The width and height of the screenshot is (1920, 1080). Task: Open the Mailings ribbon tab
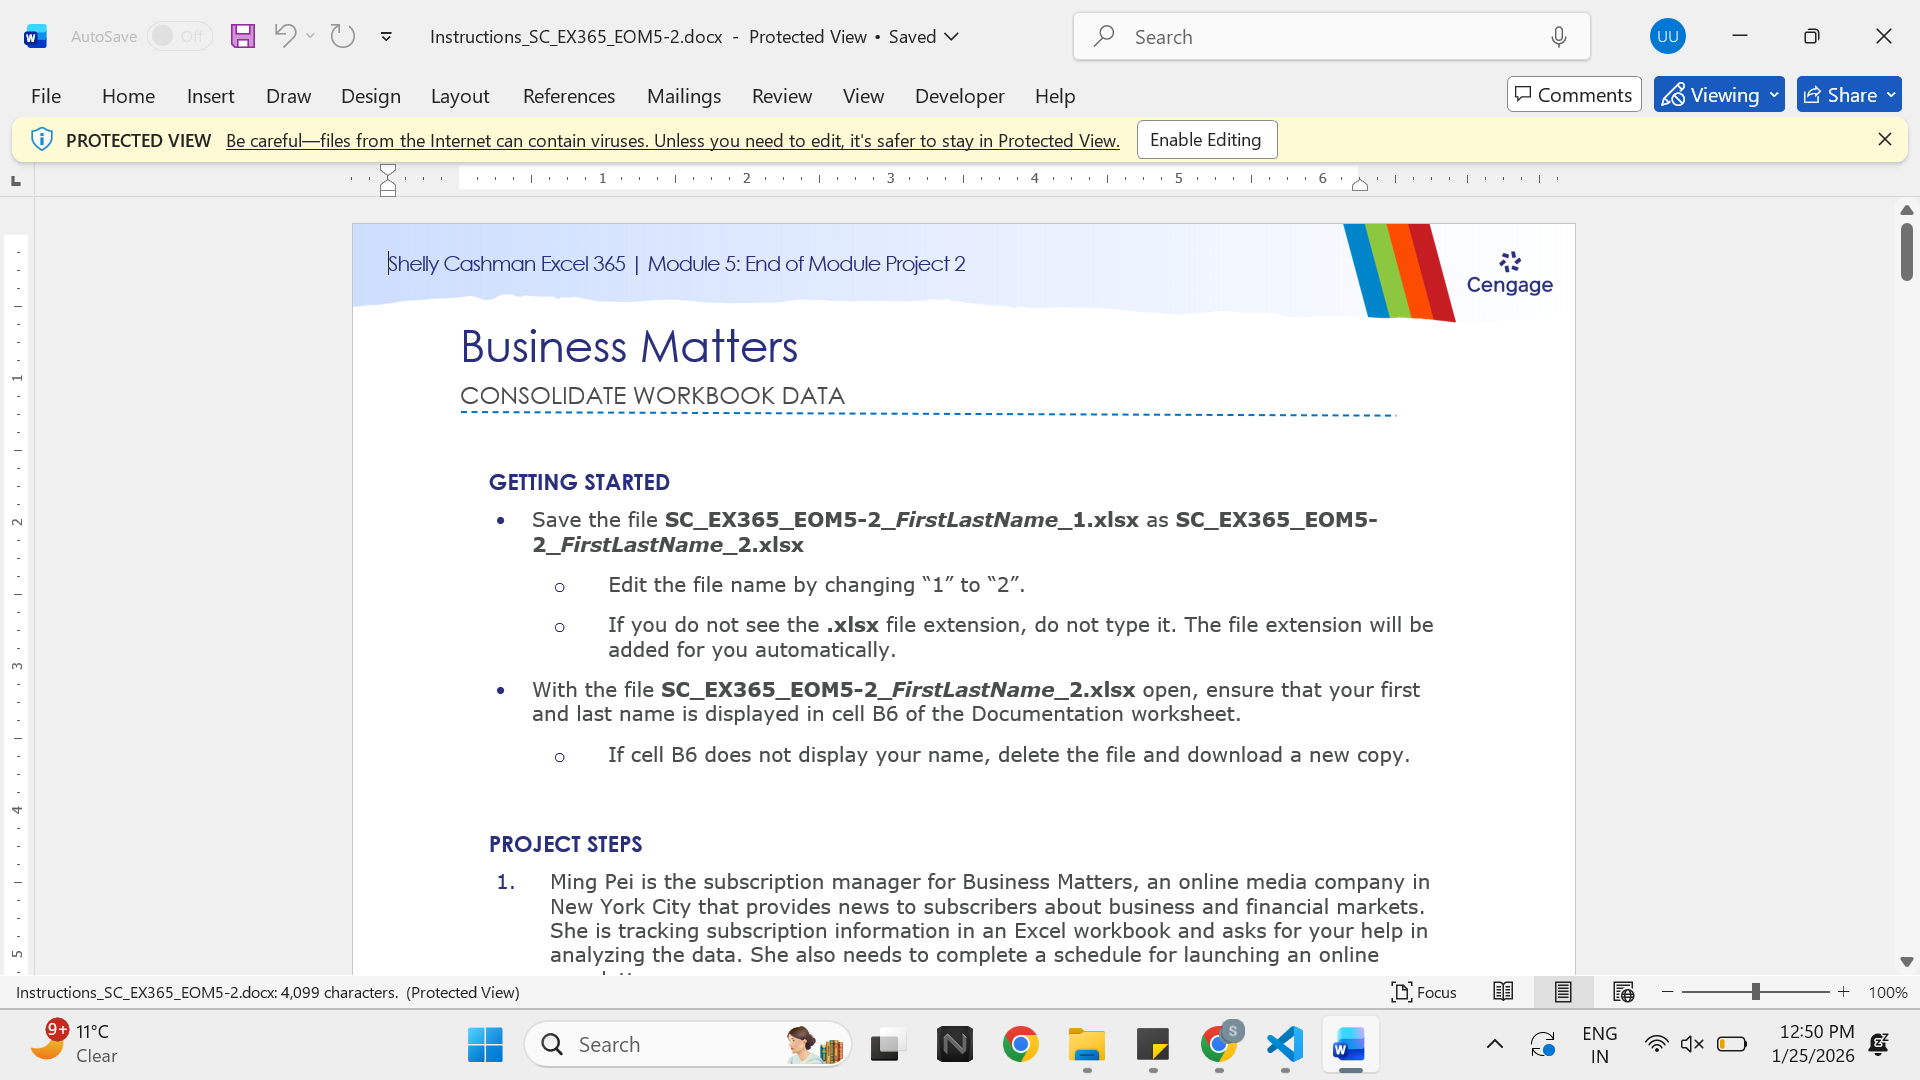(x=684, y=96)
